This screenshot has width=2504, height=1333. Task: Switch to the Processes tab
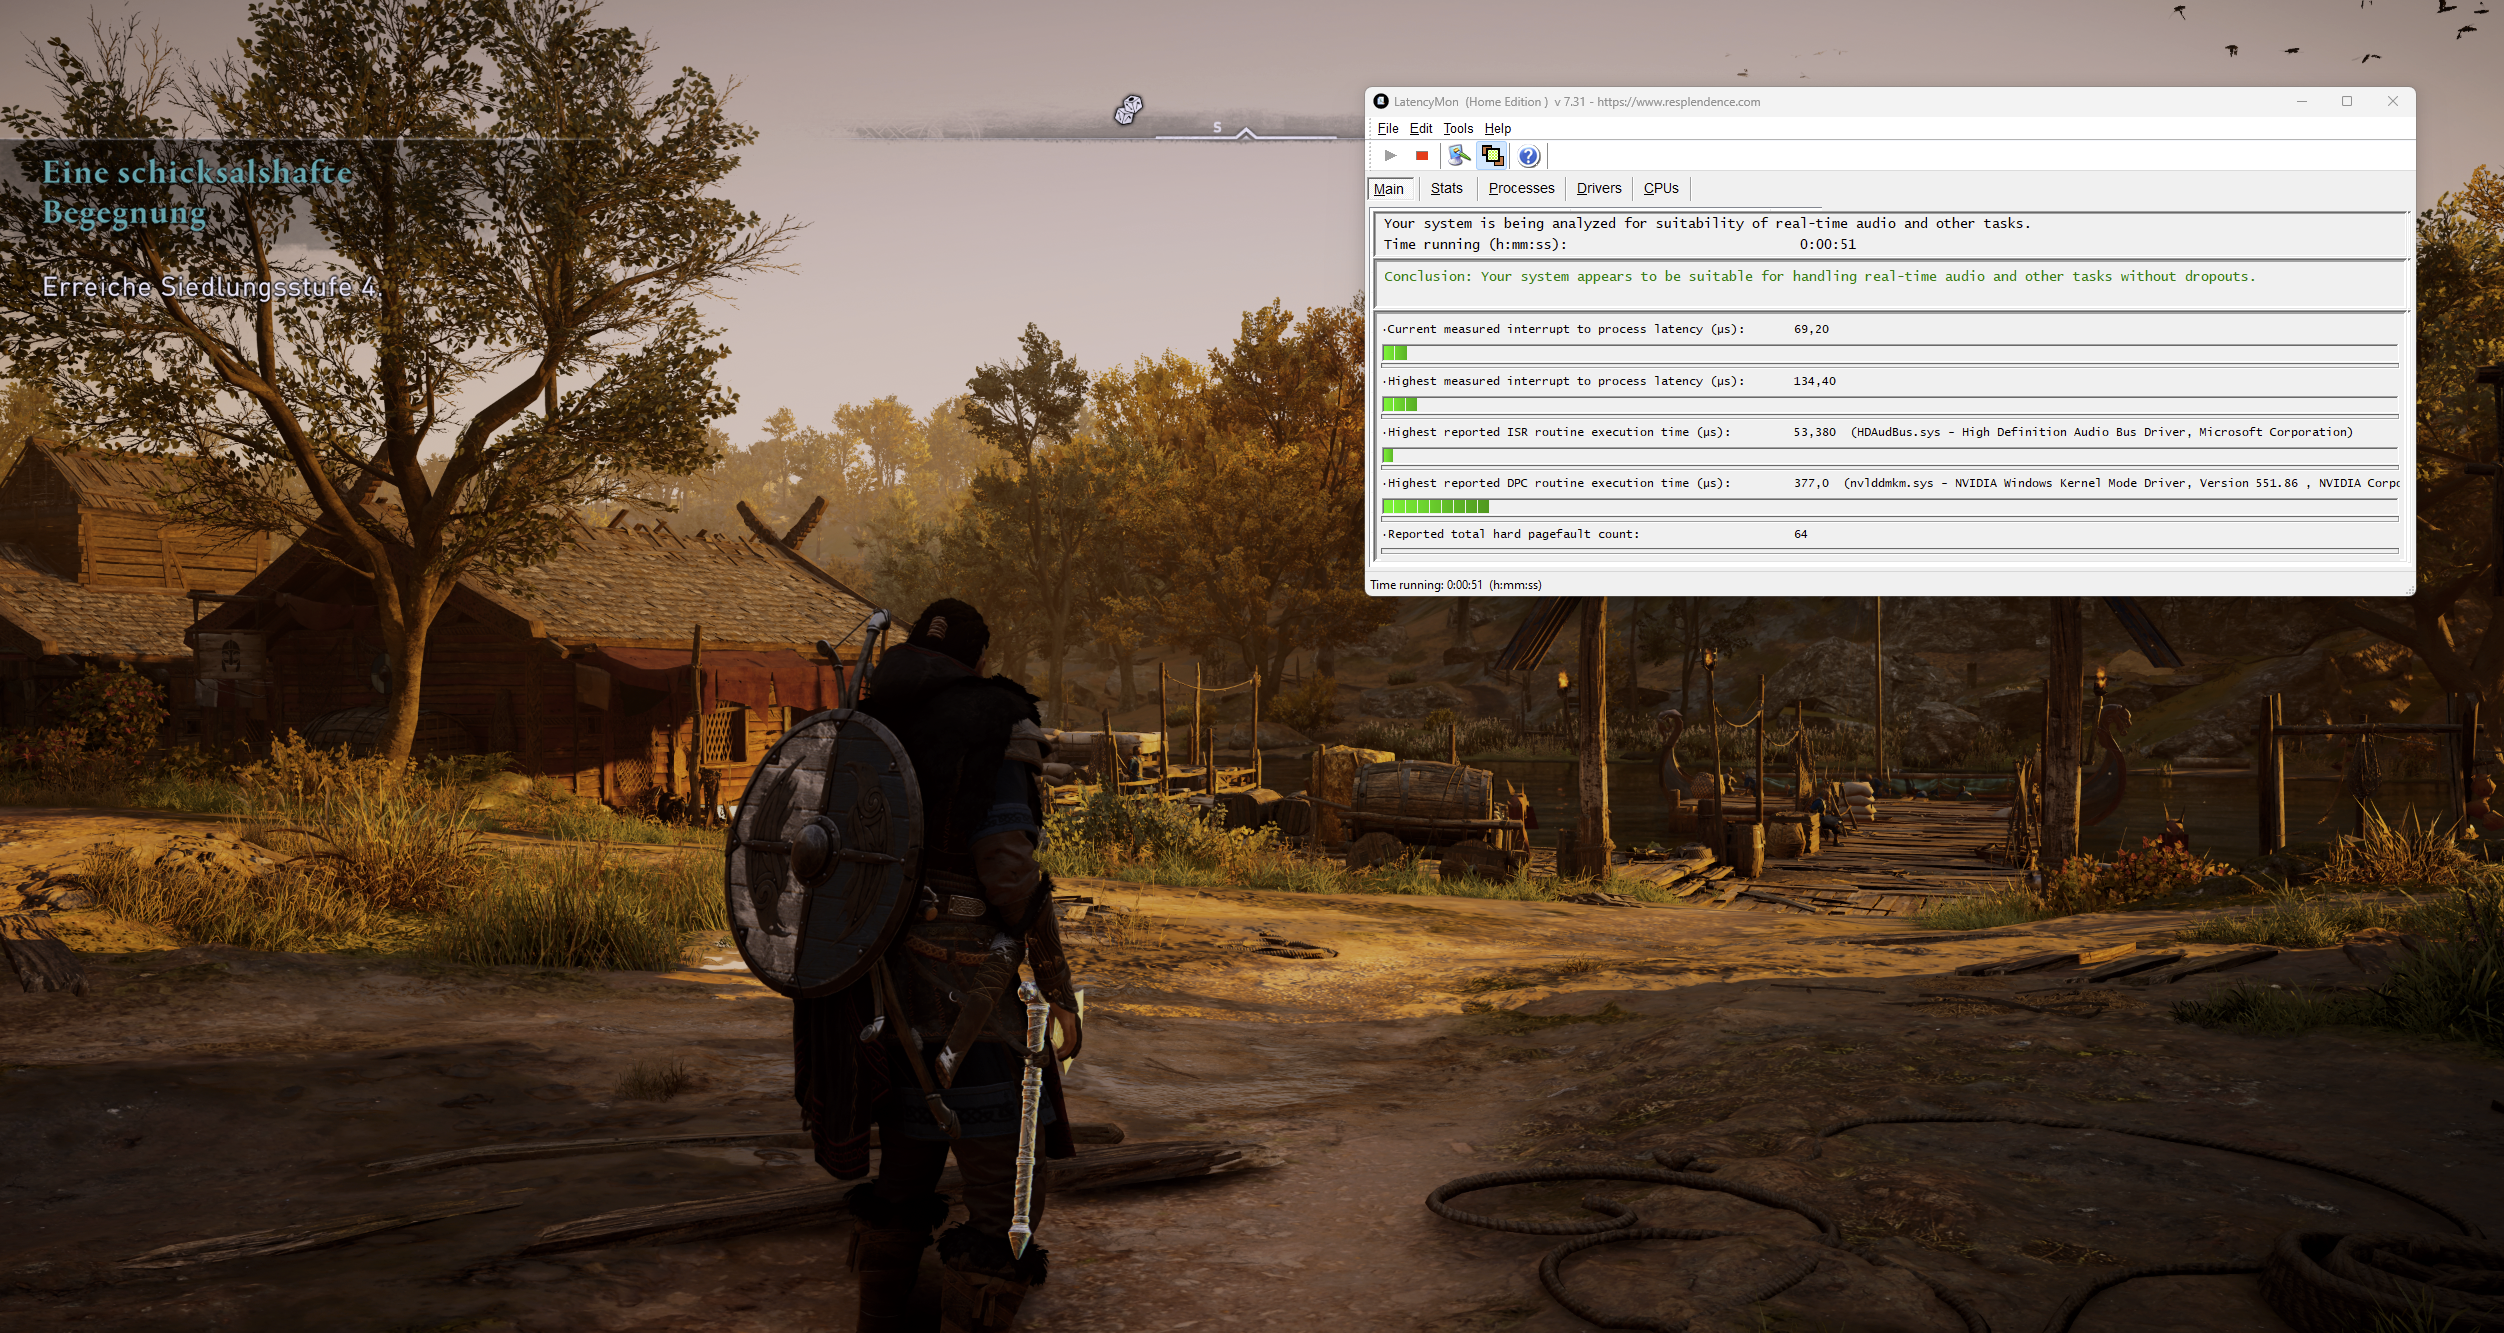point(1521,189)
